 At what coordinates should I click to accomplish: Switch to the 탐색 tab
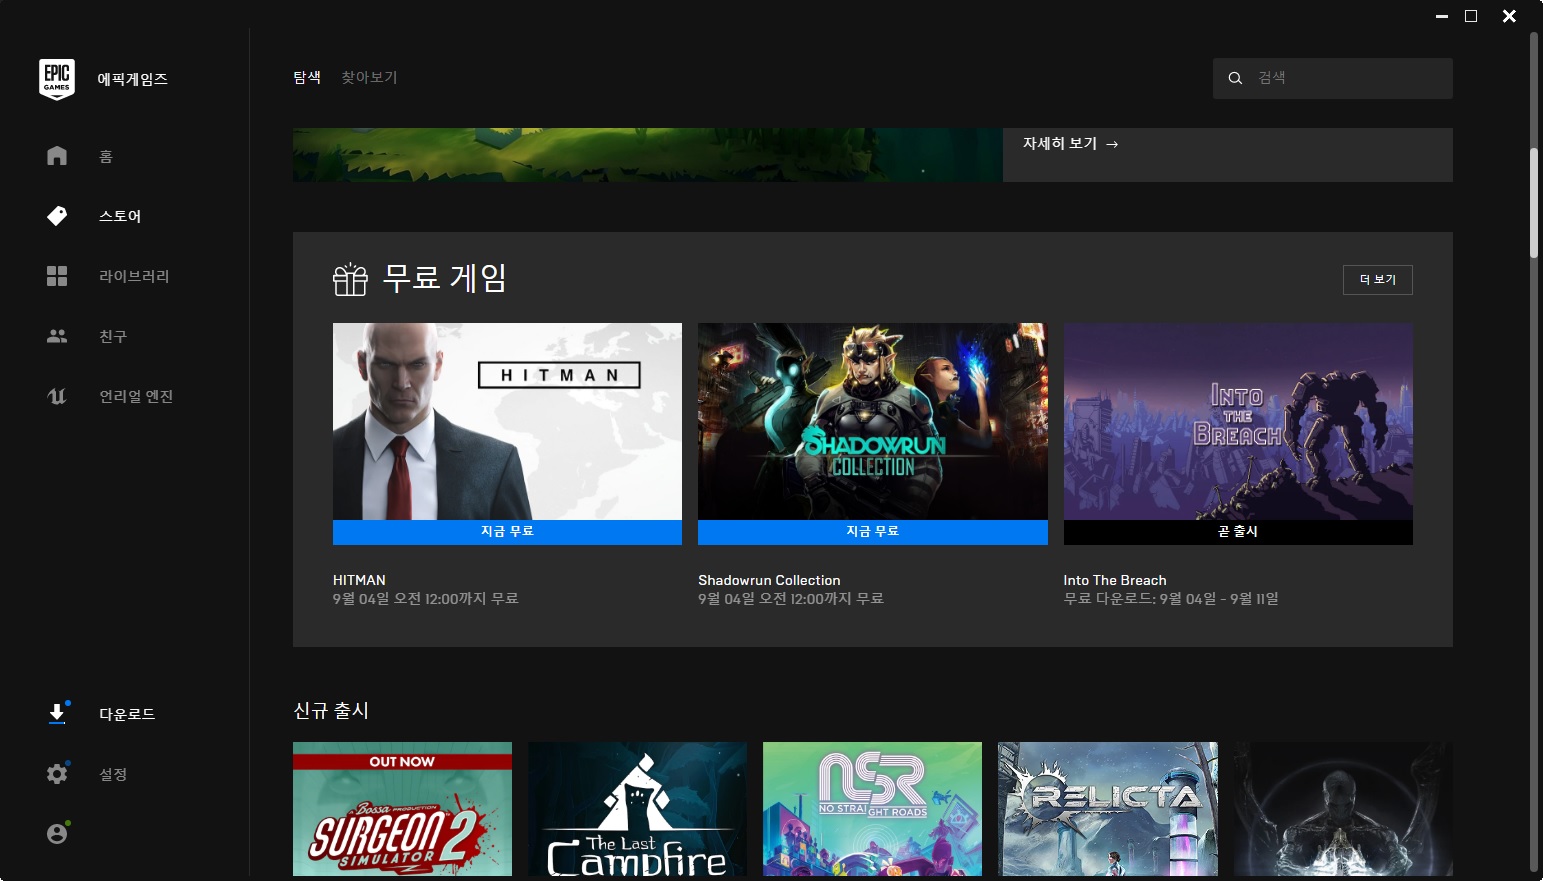click(307, 77)
